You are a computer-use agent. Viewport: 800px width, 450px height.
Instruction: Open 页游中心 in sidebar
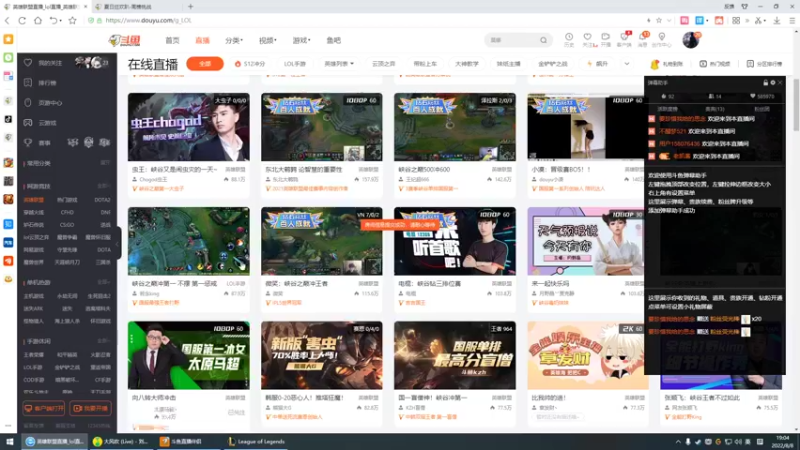tap(42, 103)
